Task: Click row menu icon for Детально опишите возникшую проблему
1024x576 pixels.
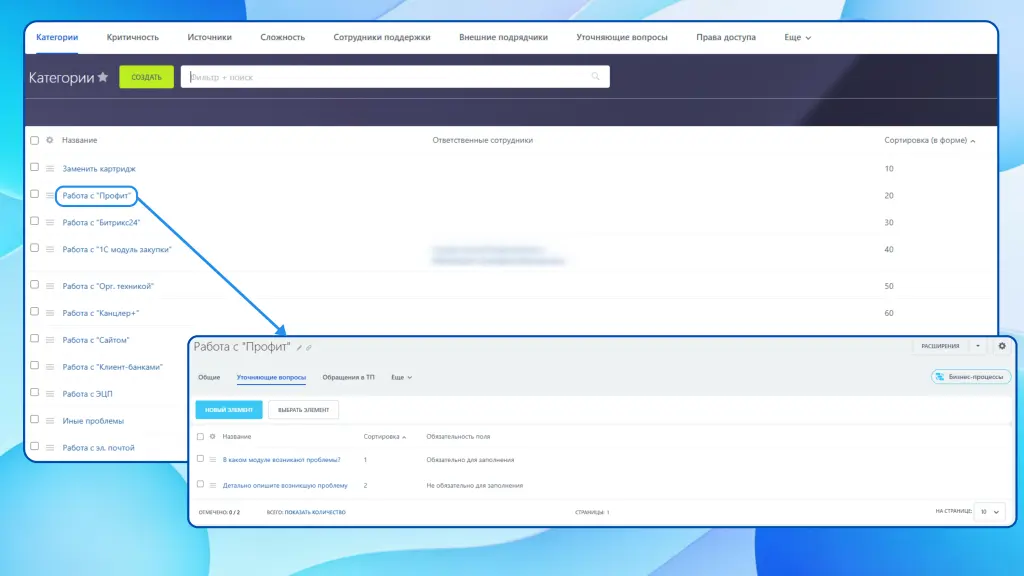Action: coord(213,485)
